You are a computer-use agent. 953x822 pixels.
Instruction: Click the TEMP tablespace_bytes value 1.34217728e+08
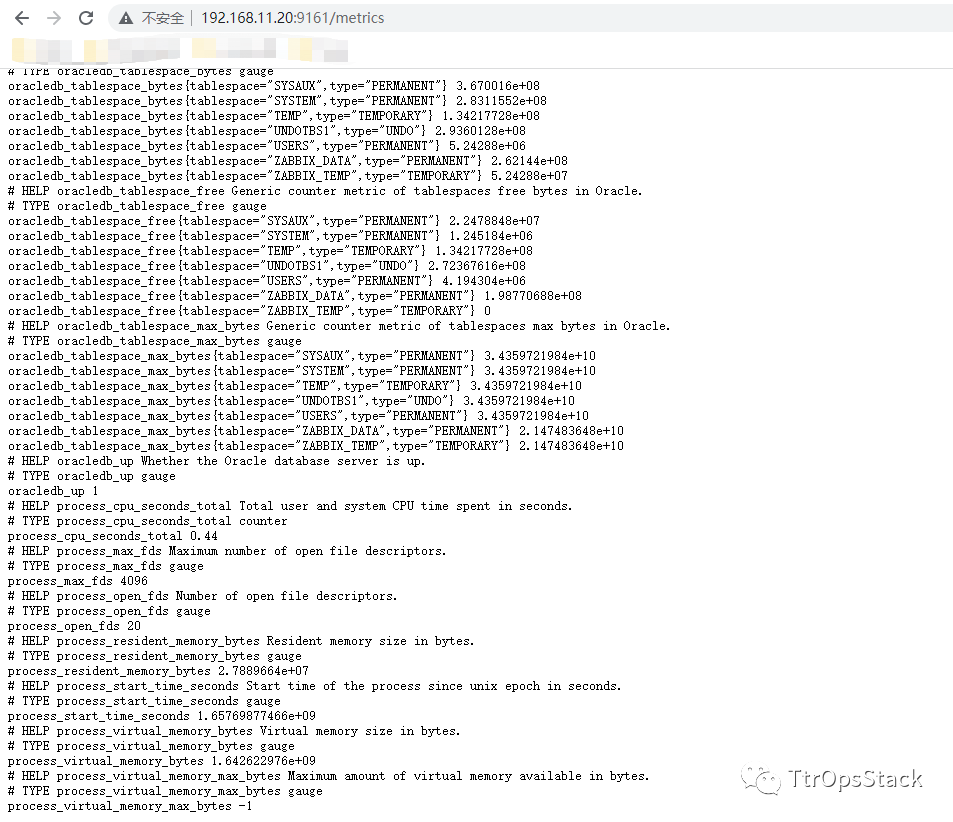pos(490,116)
